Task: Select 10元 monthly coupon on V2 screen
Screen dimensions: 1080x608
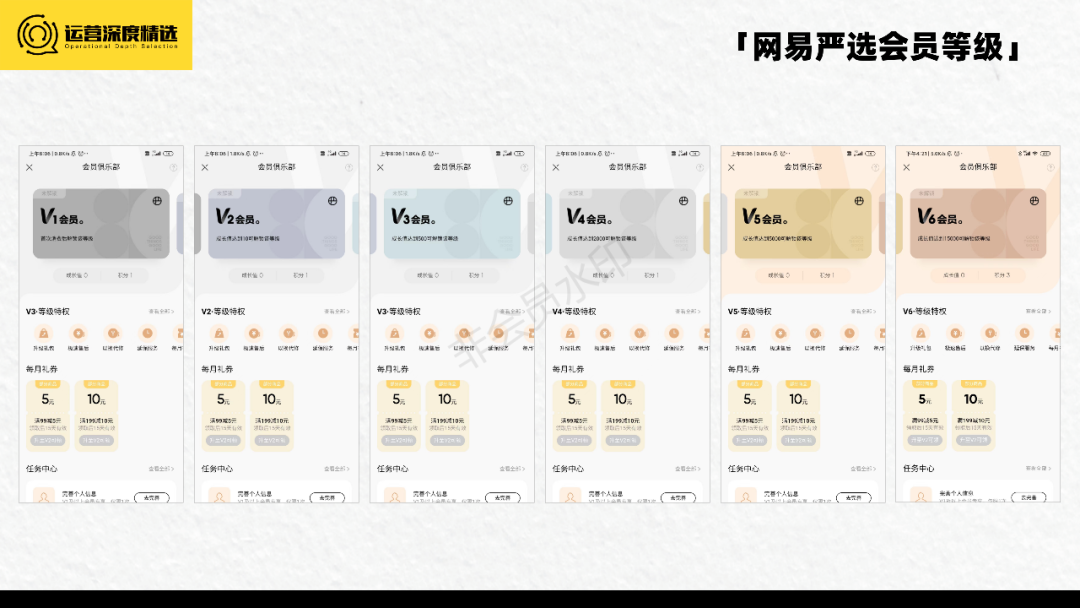Action: (271, 416)
